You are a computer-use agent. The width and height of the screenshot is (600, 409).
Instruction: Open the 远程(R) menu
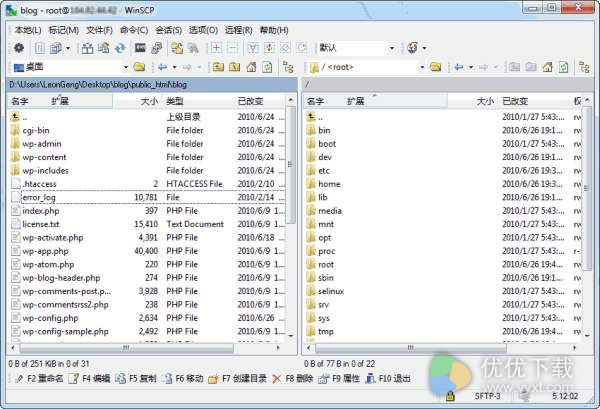tap(238, 30)
